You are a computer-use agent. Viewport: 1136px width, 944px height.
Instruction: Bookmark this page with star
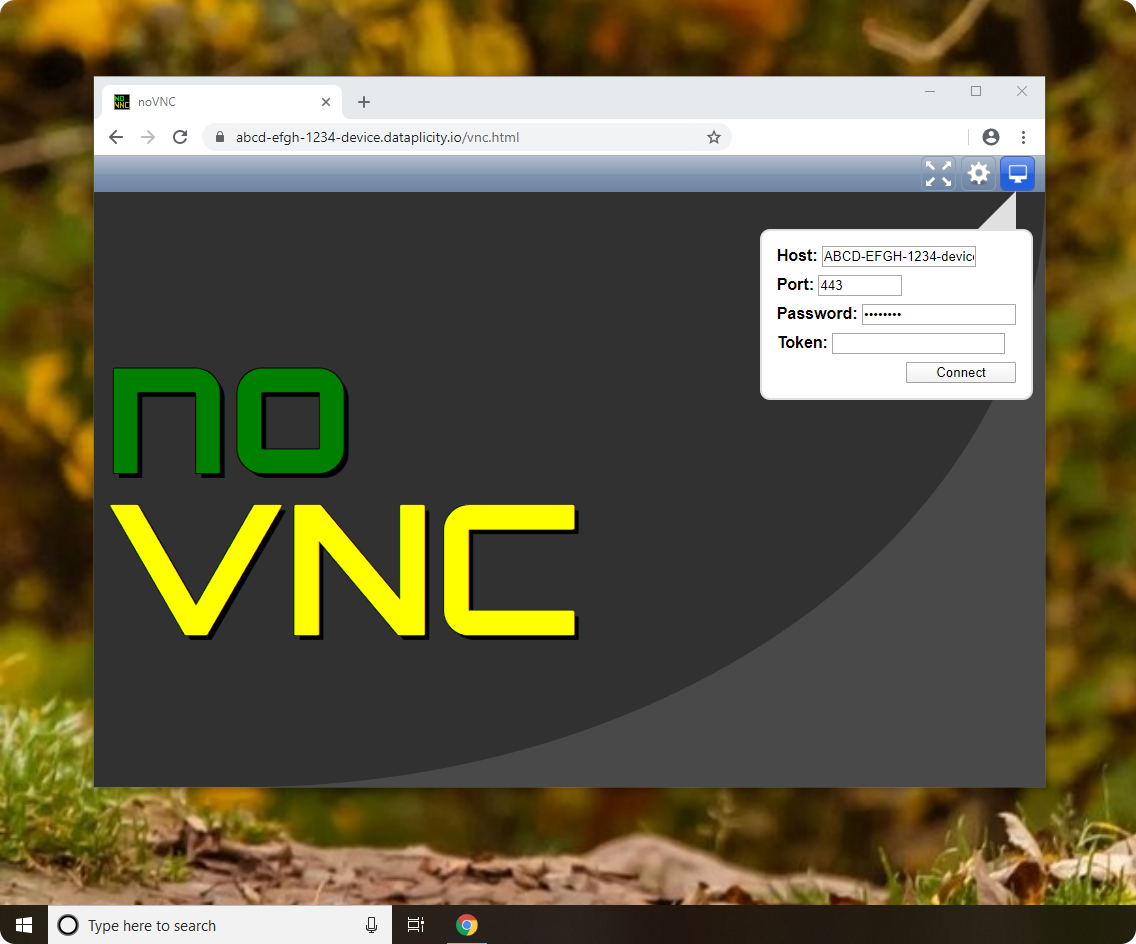click(x=714, y=137)
